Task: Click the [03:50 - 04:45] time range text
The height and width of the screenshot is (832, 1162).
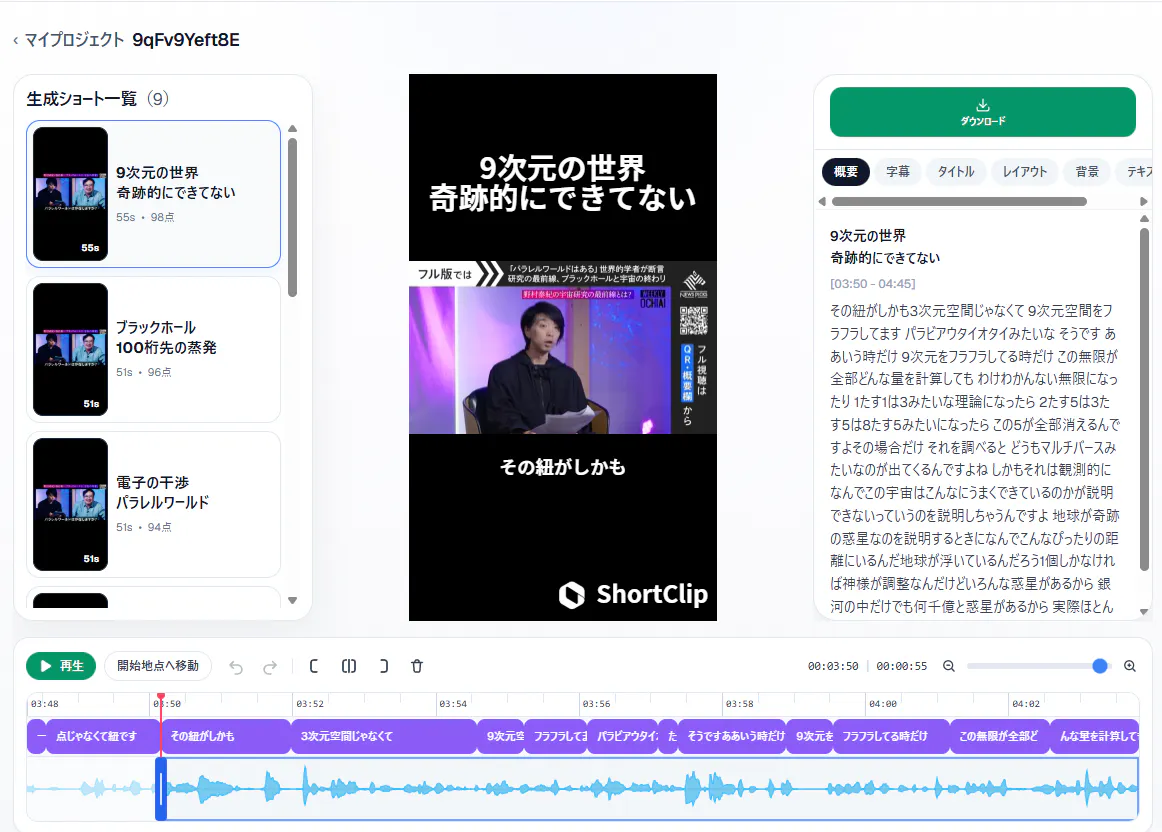Action: pyautogui.click(x=872, y=284)
